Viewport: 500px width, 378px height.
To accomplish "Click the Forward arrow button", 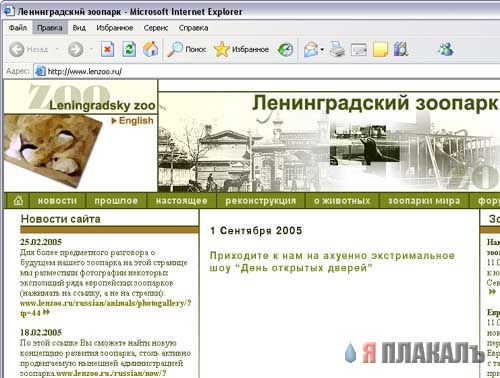I will point(76,49).
